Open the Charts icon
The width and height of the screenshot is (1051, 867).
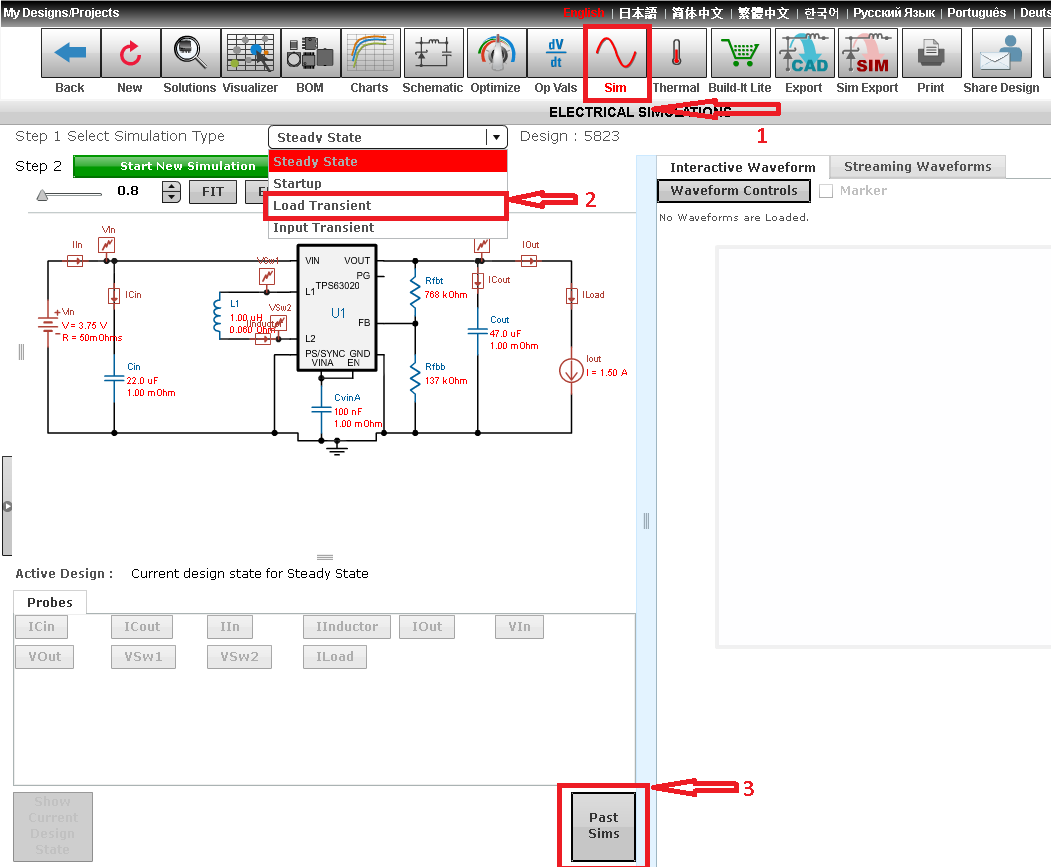370,53
